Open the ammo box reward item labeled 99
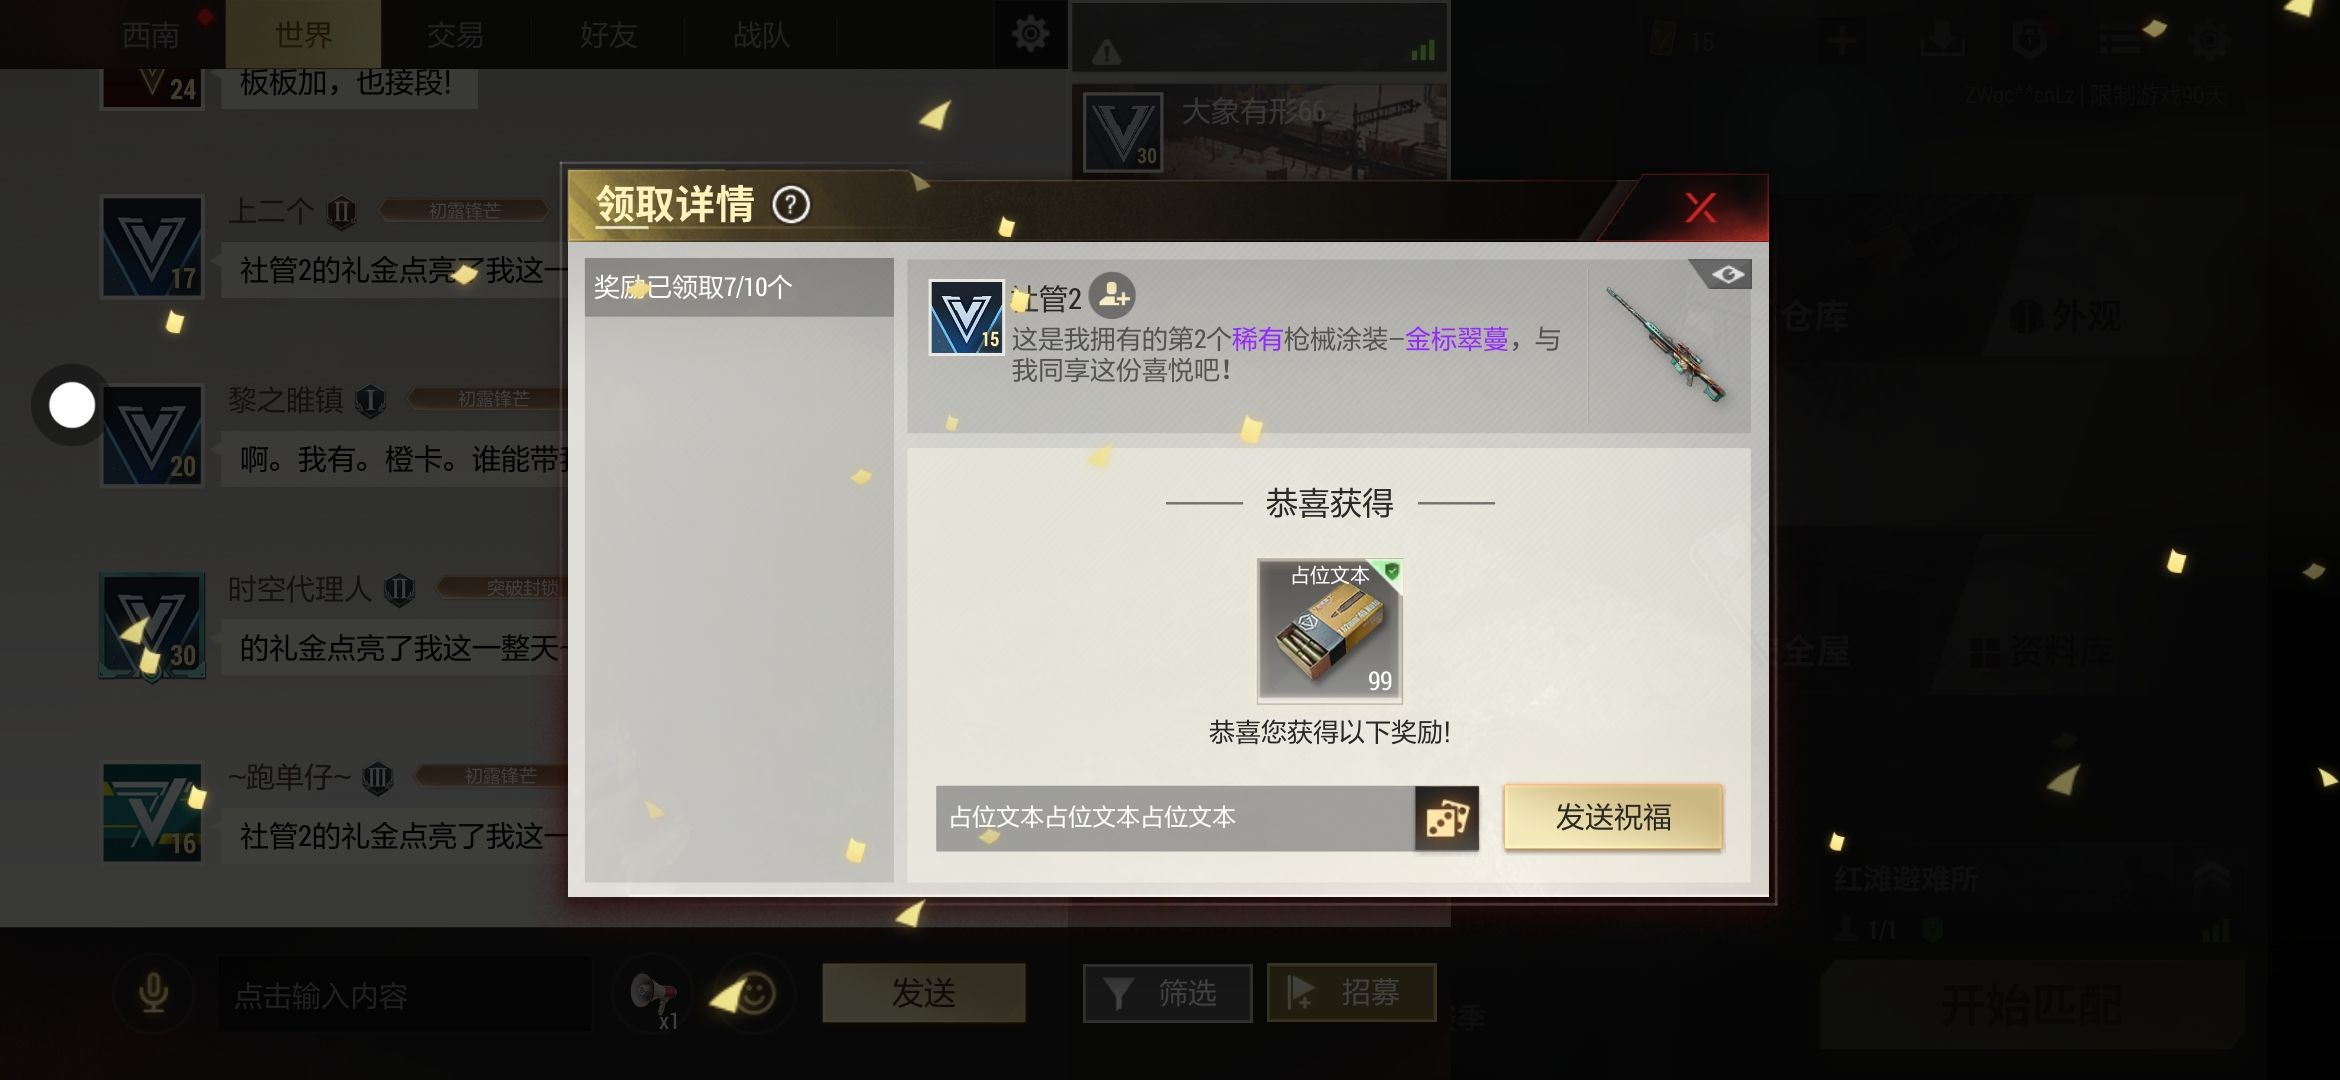Image resolution: width=2340 pixels, height=1080 pixels. 1329,630
